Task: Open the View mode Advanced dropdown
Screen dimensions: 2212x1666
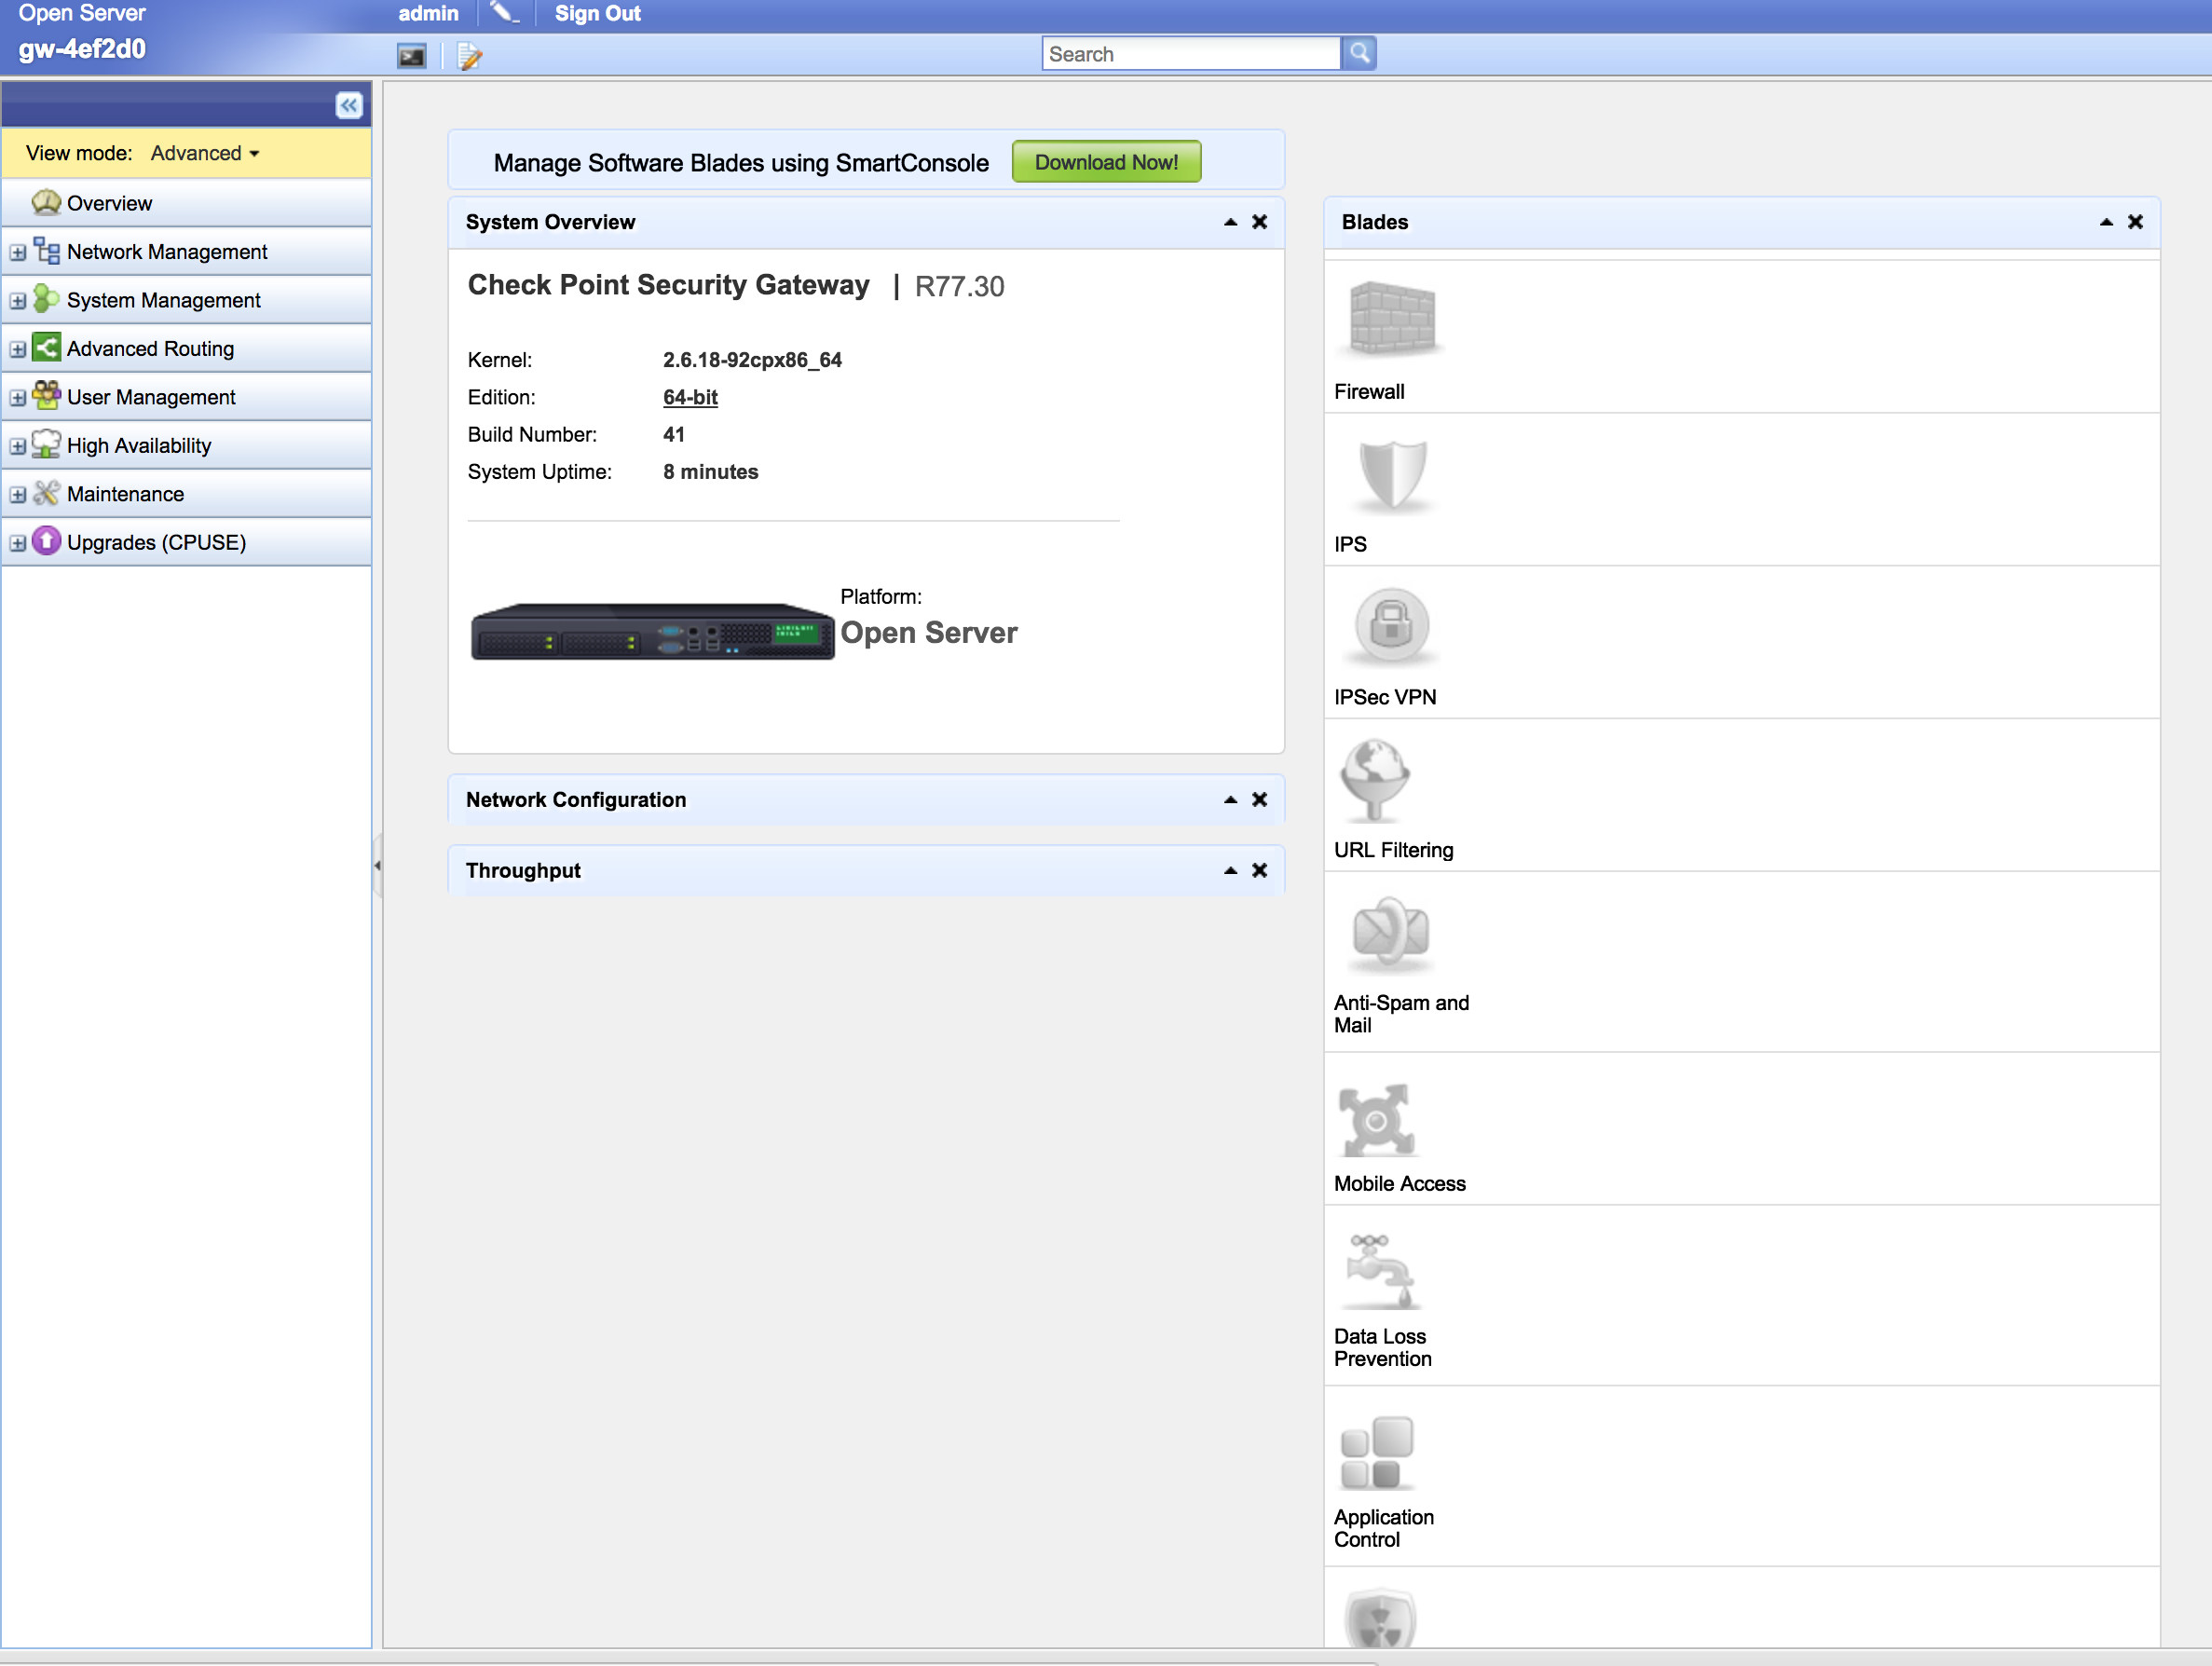Action: click(205, 153)
